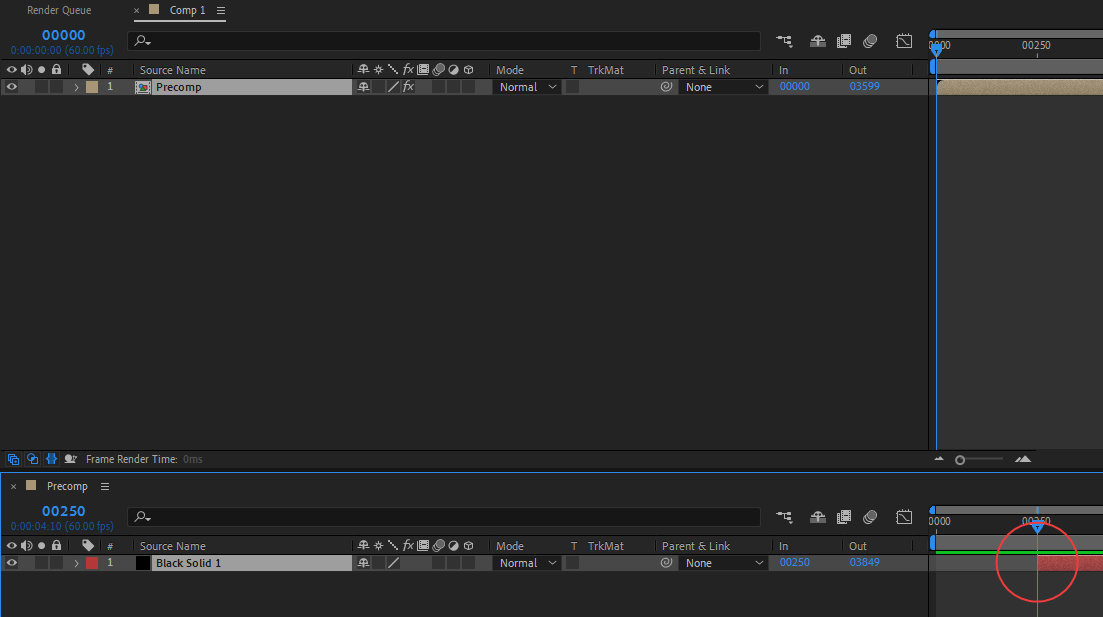Toggle the Shy layers switch for Comp 1
Screen dimensions: 1103x617
(817, 41)
